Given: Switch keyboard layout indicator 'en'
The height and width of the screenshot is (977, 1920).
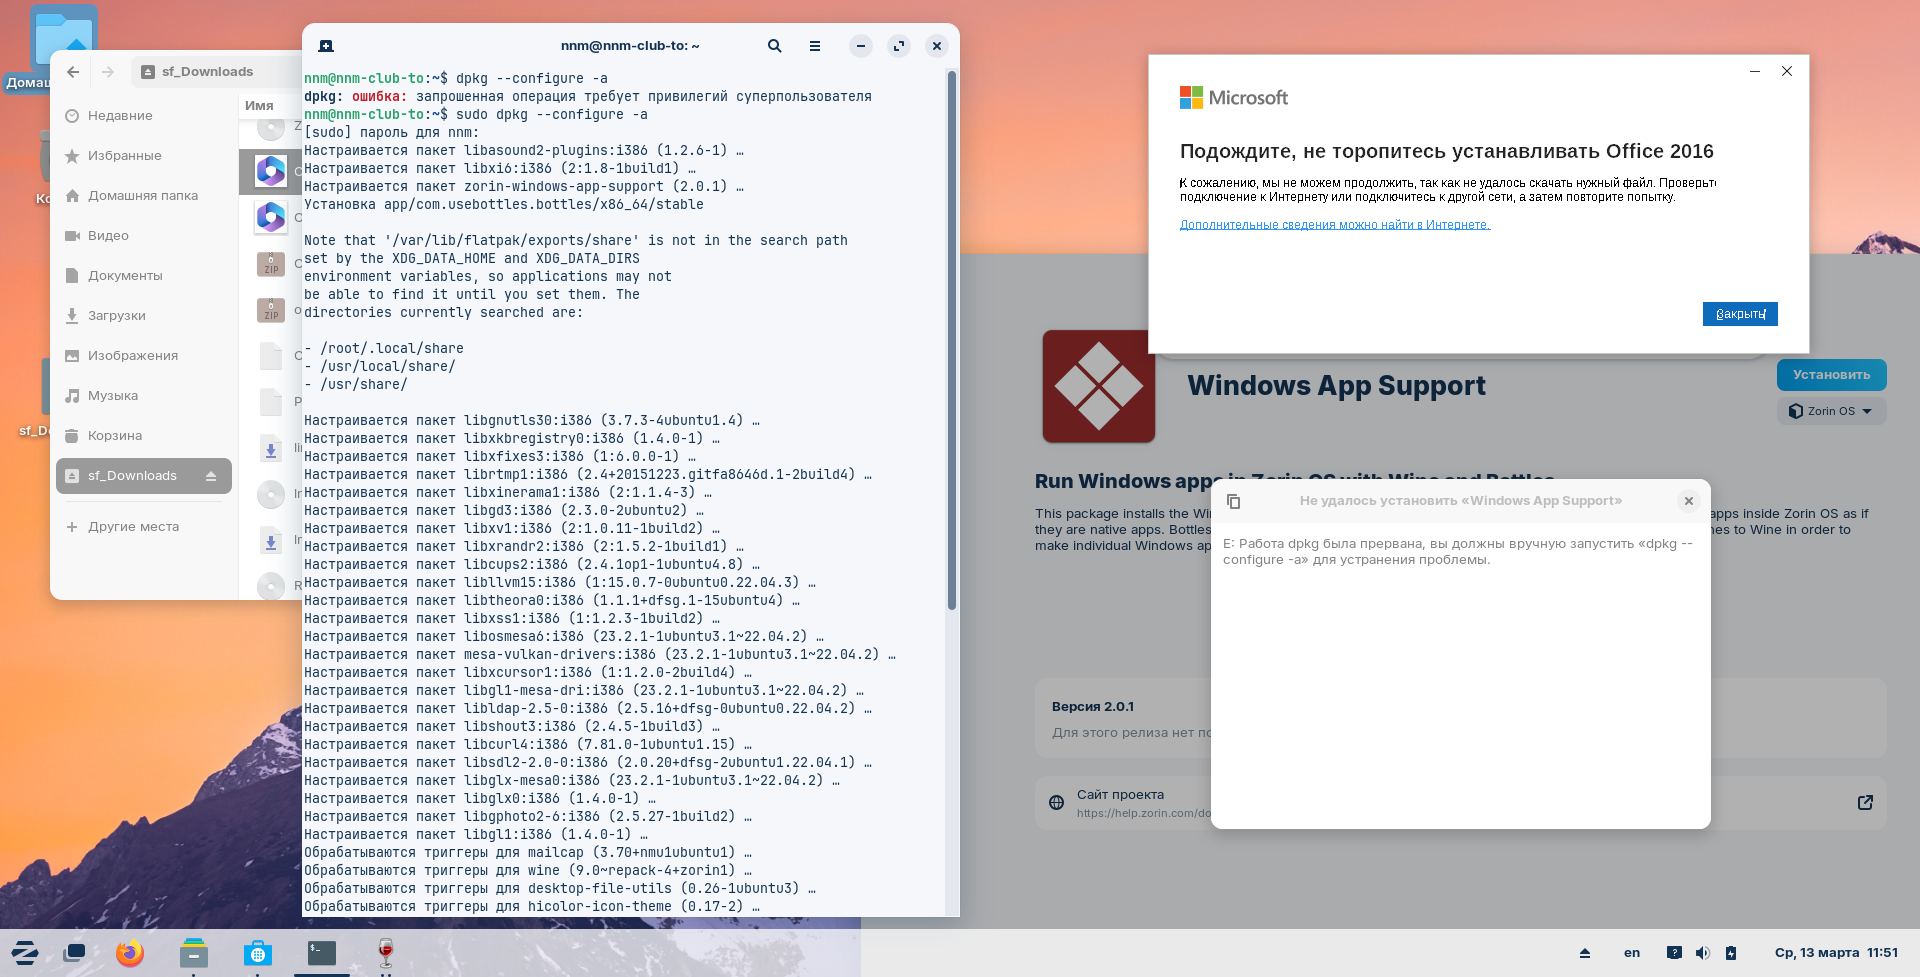Looking at the screenshot, I should 1632,953.
